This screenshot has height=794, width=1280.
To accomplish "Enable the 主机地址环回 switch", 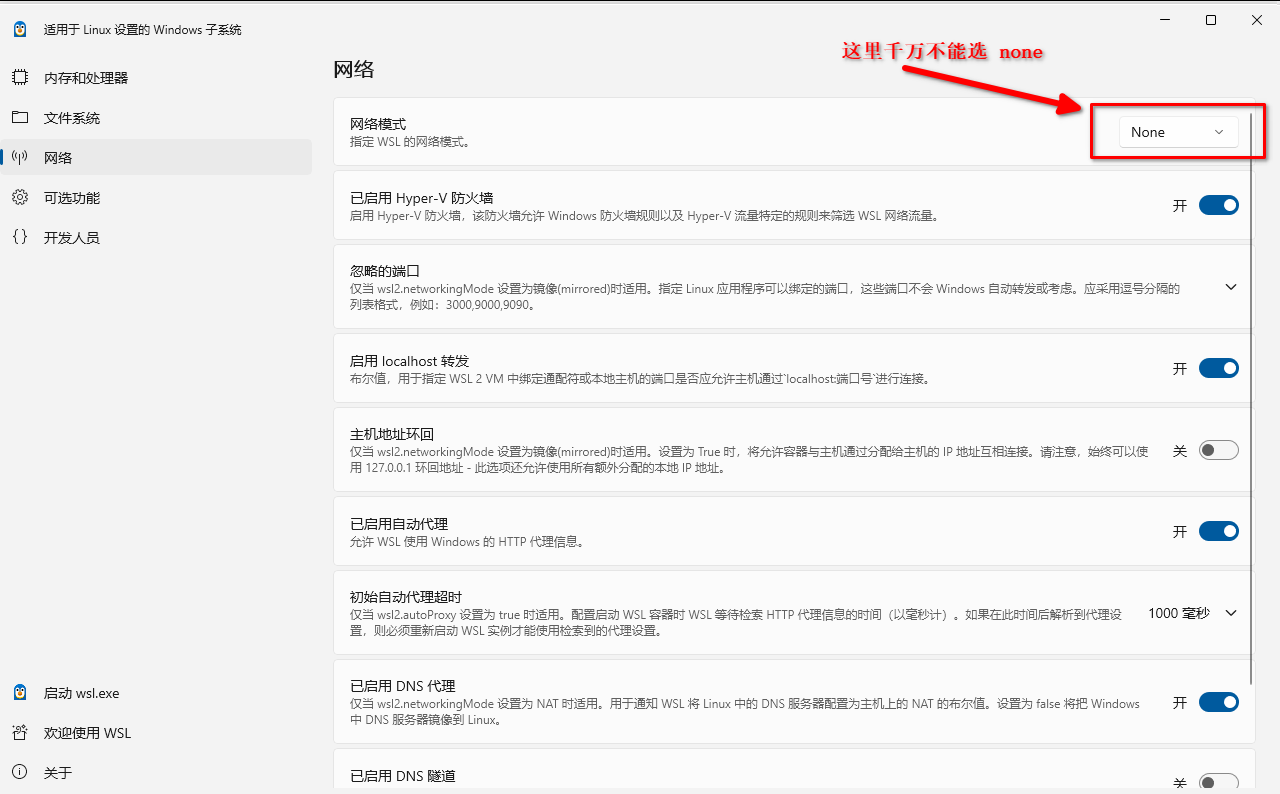I will pos(1219,450).
